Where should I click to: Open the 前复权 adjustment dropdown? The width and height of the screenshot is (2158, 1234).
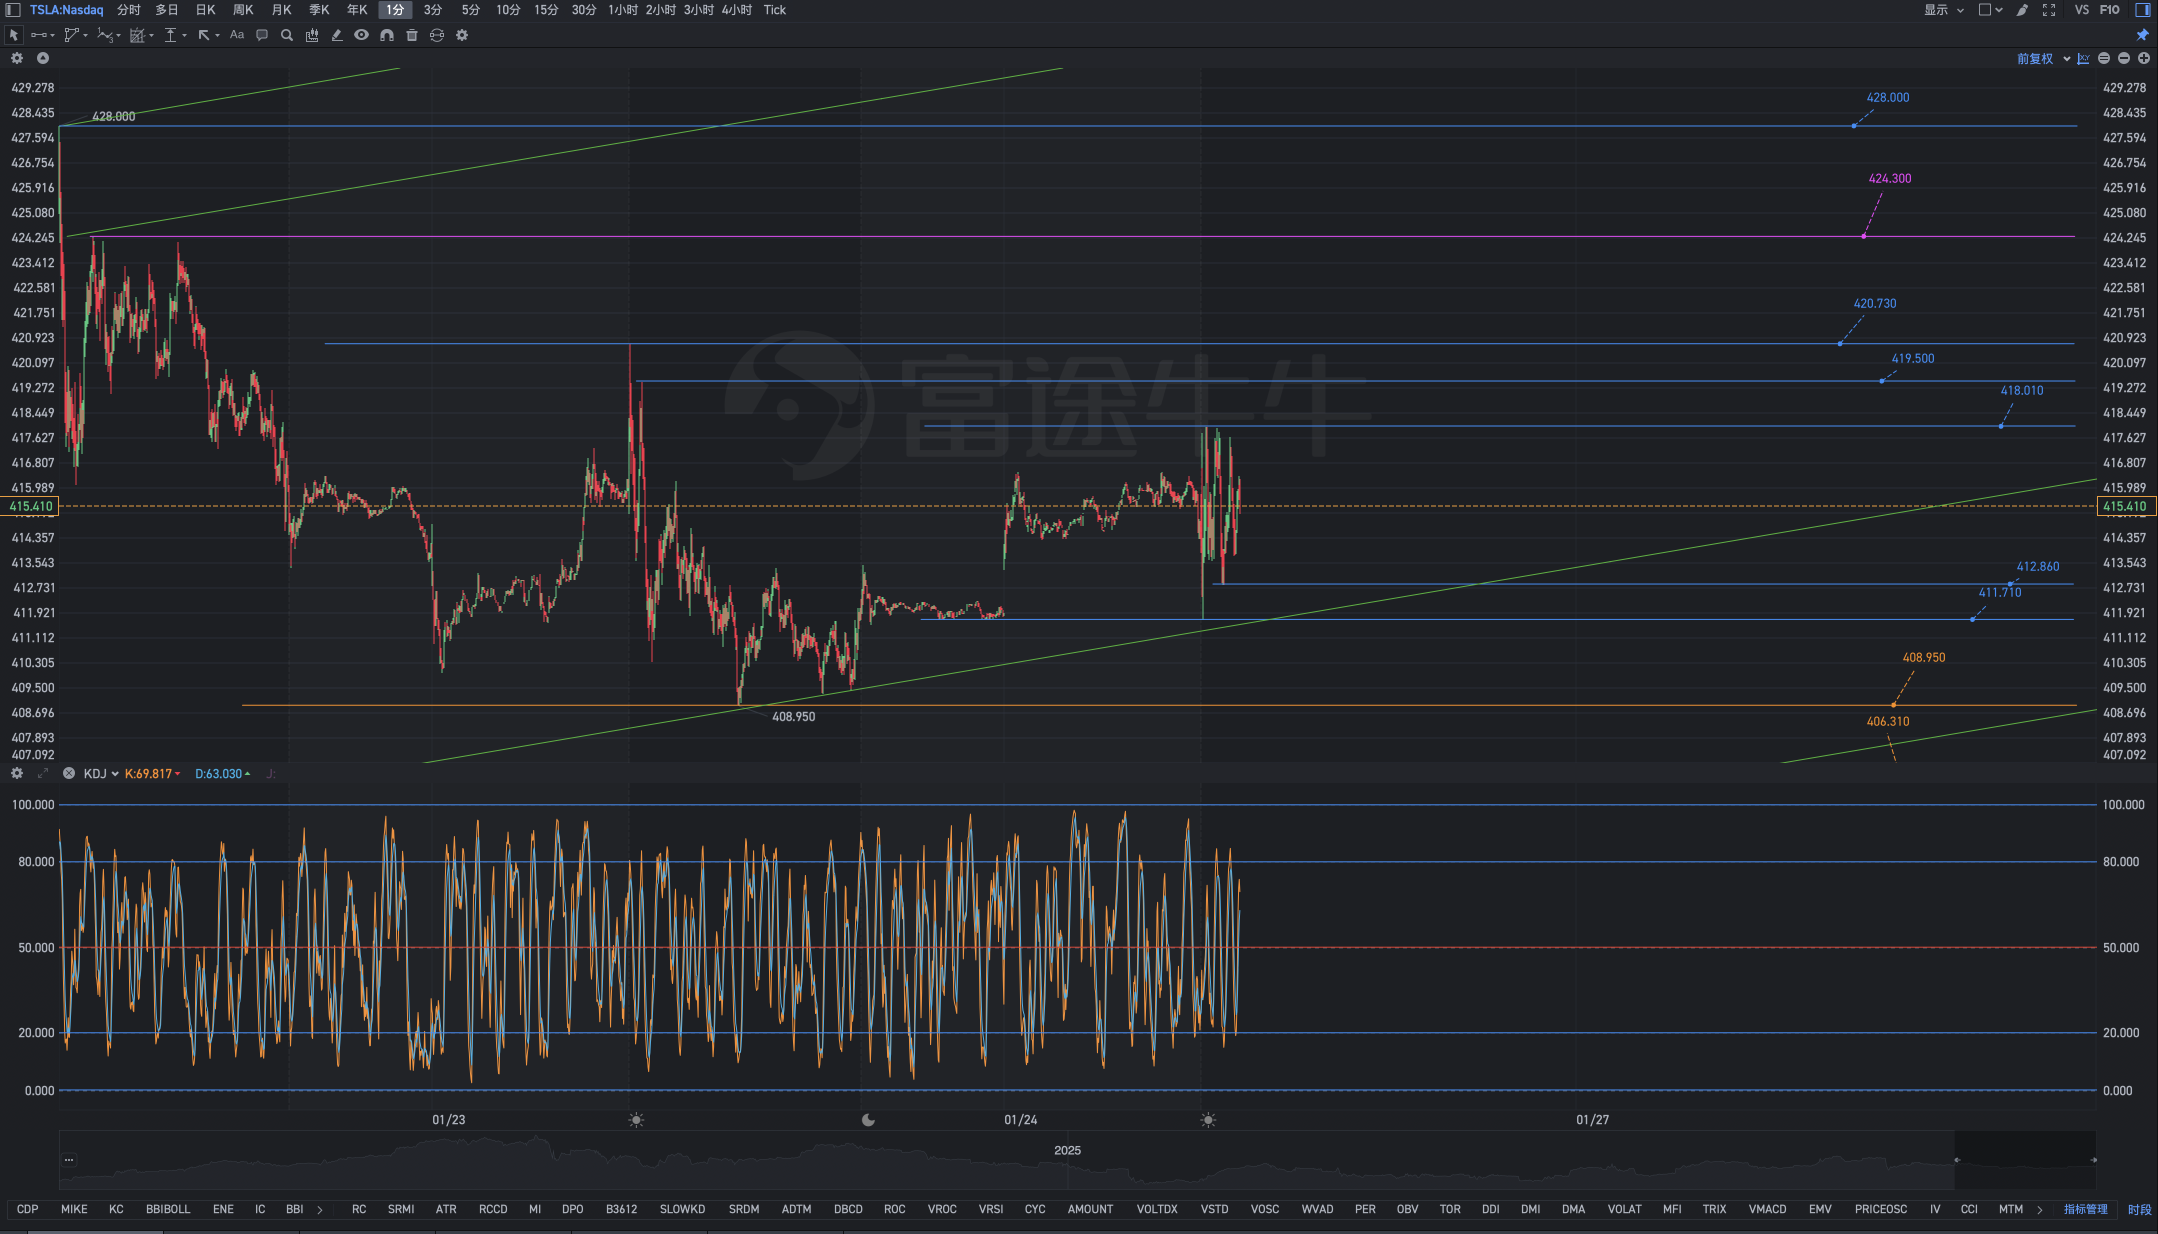click(2043, 59)
